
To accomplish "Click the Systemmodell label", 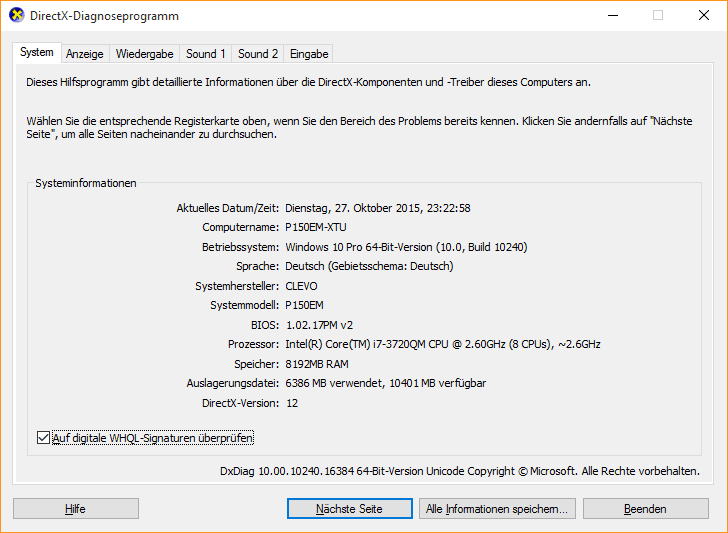I will 245,306.
